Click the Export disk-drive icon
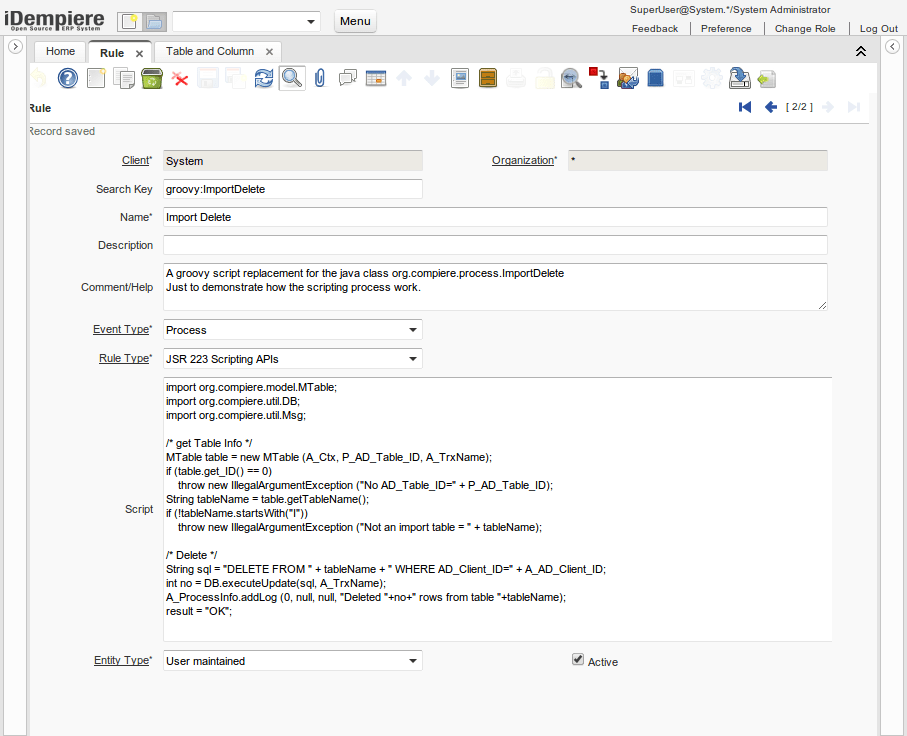This screenshot has height=736, width=907. pos(739,78)
